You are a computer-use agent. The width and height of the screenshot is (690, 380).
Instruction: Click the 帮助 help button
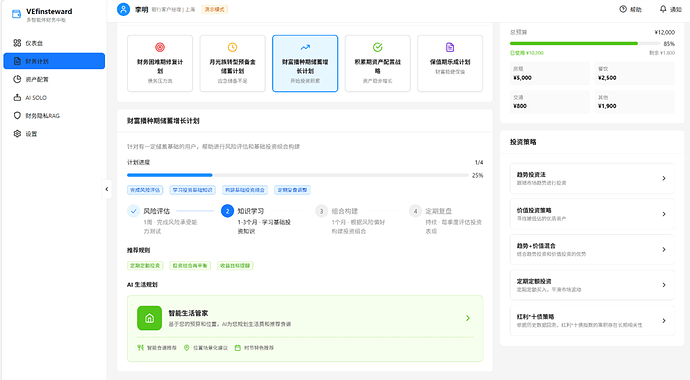(x=630, y=9)
